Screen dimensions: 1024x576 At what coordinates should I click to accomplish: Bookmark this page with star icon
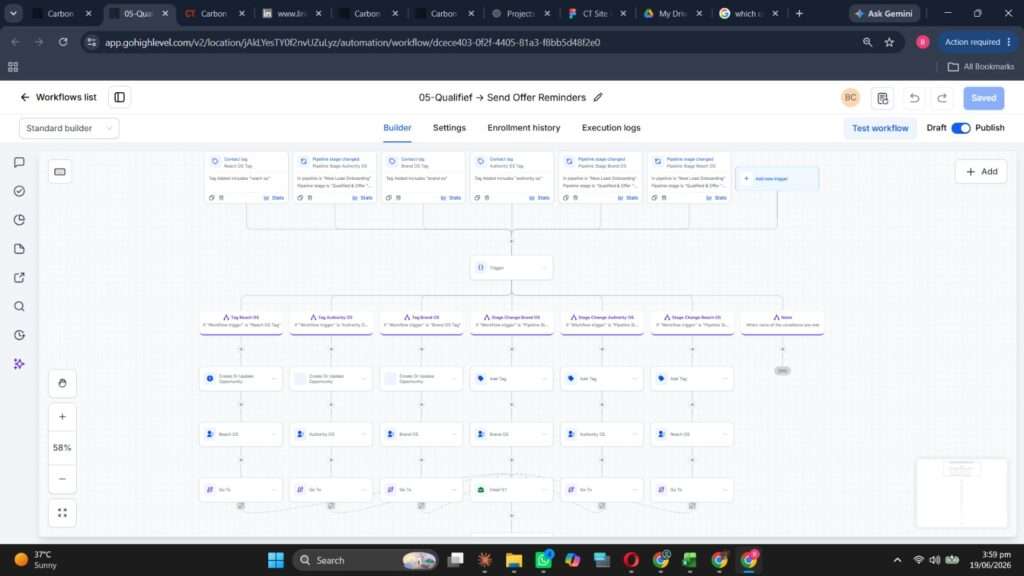click(x=889, y=42)
